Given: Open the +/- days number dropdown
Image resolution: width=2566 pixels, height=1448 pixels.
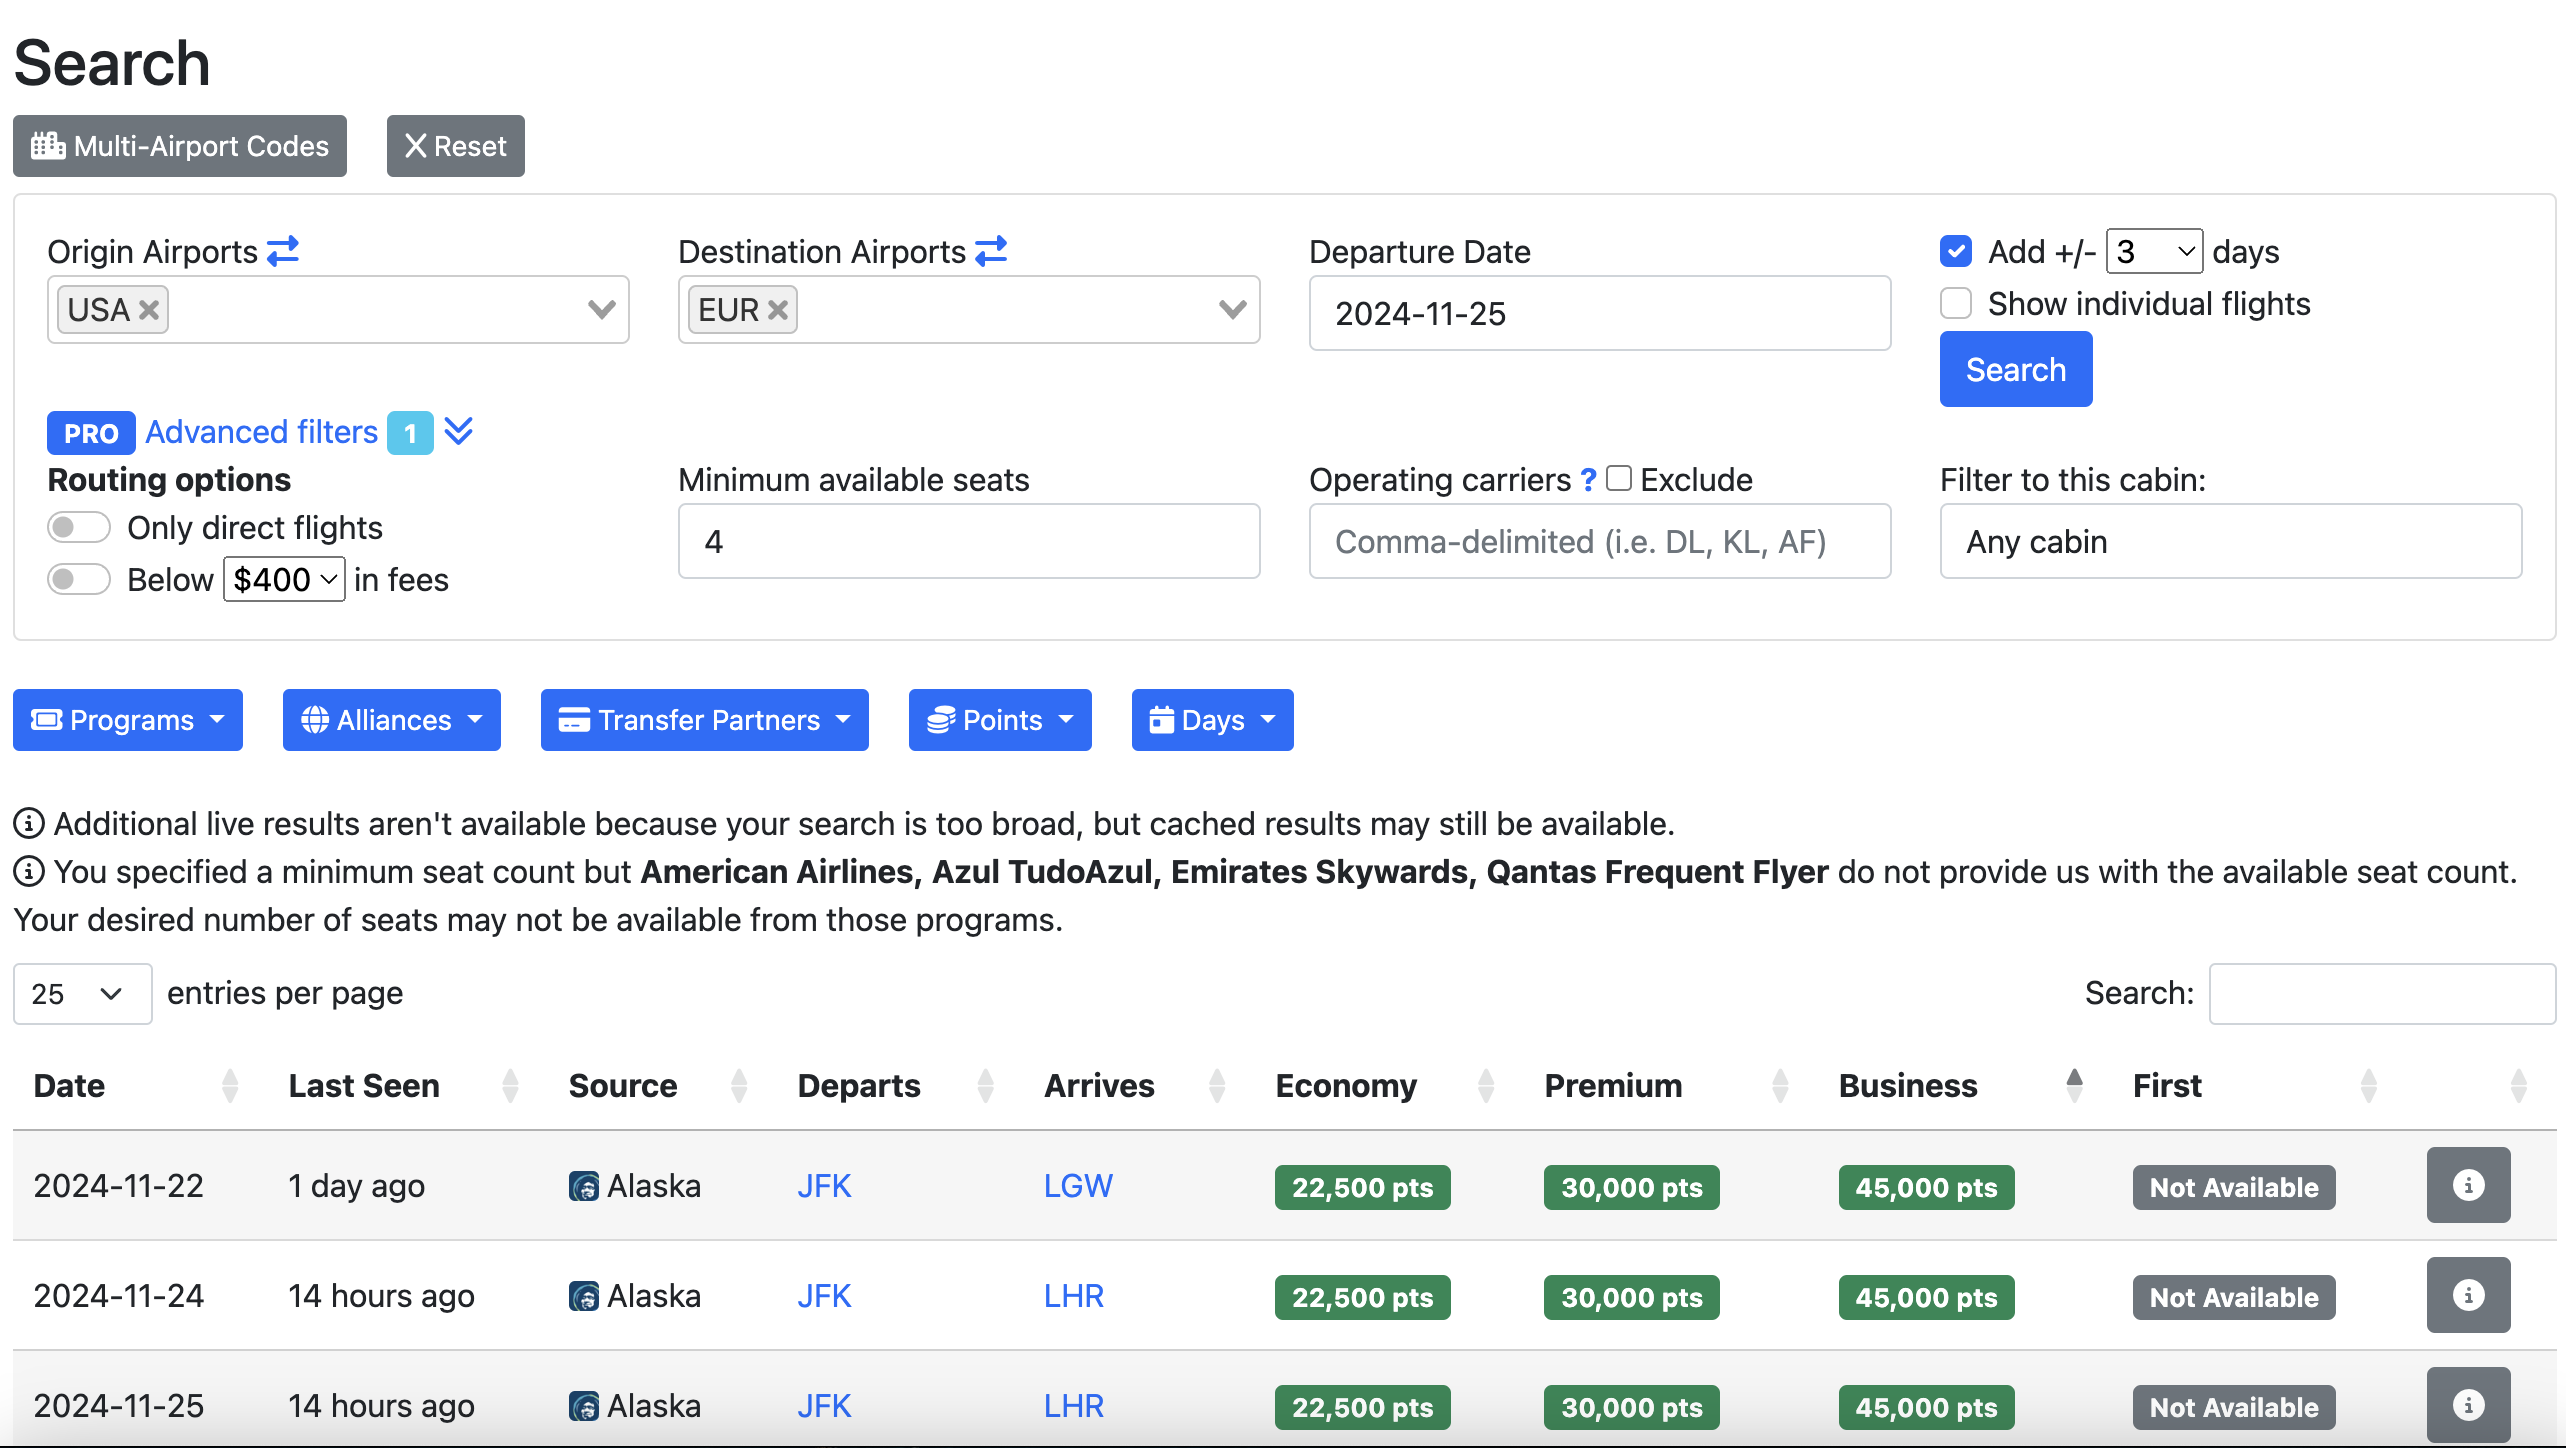Looking at the screenshot, I should pos(2154,251).
